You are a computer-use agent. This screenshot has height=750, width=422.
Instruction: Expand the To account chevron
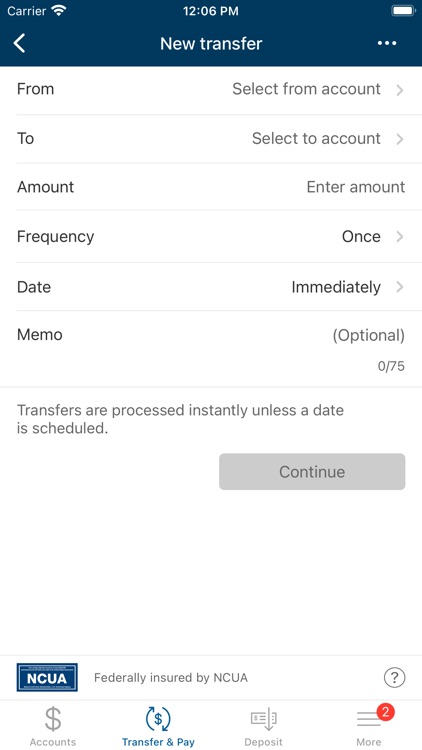[x=400, y=139]
